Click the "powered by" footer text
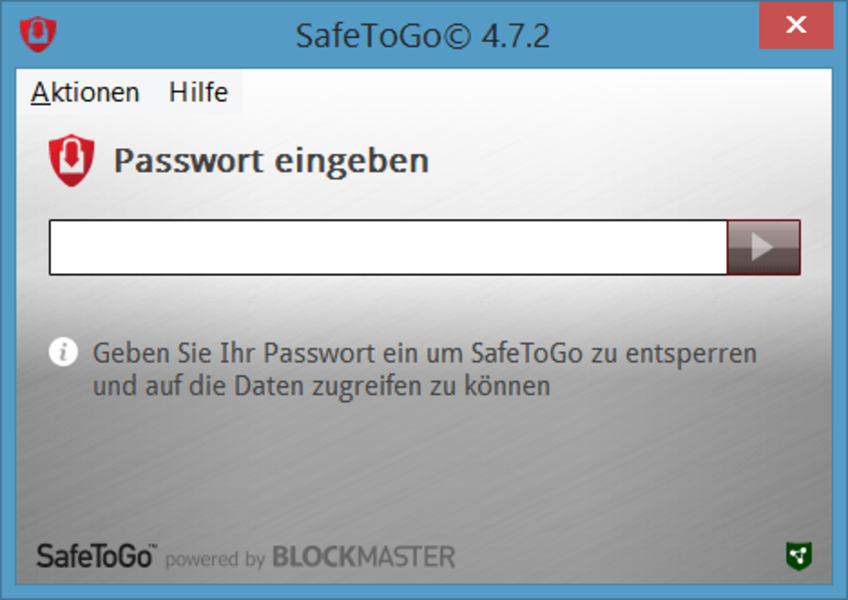The height and width of the screenshot is (600, 848). pos(215,559)
